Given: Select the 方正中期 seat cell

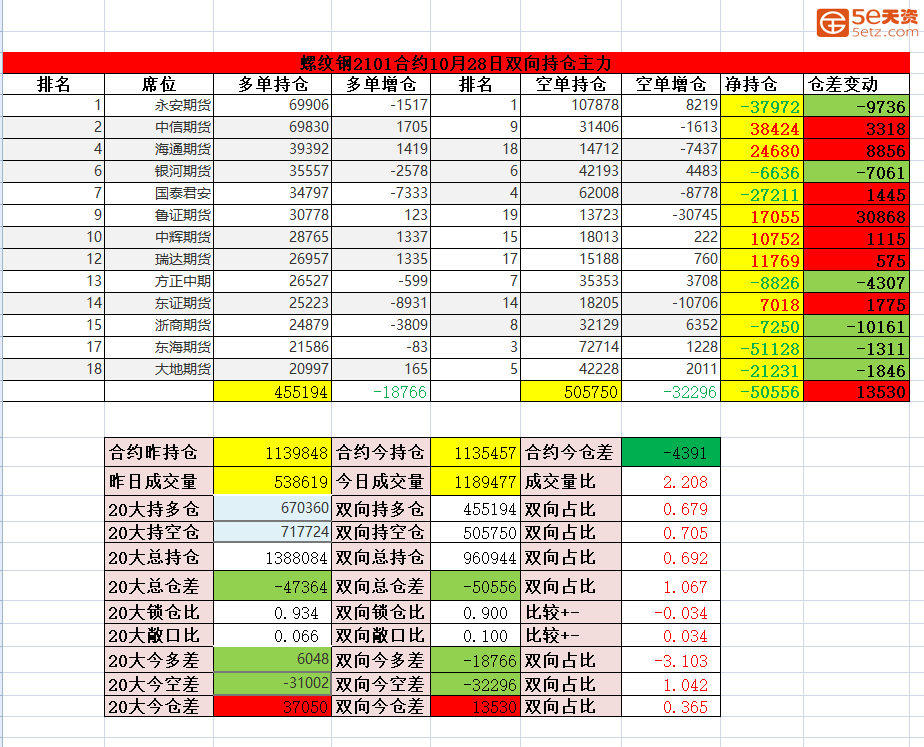Looking at the screenshot, I should [x=159, y=281].
